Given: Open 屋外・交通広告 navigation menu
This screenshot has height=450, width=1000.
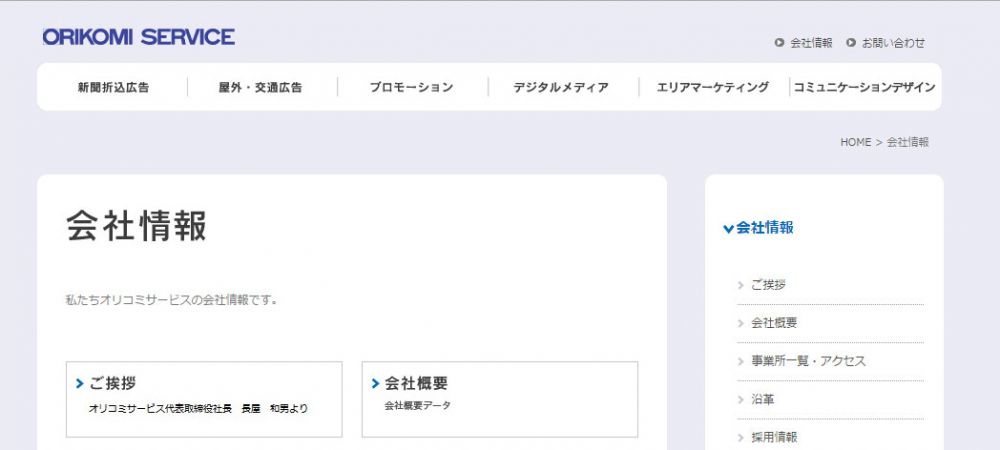Looking at the screenshot, I should click(260, 87).
